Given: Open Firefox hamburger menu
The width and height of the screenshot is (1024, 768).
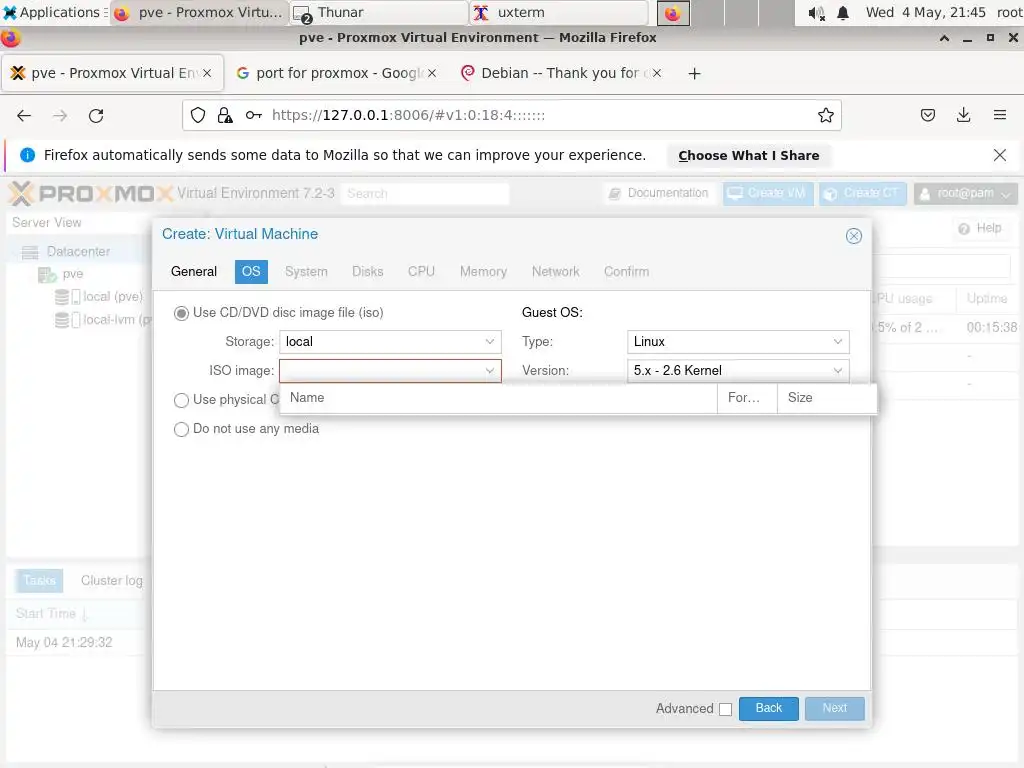Looking at the screenshot, I should click(999, 116).
